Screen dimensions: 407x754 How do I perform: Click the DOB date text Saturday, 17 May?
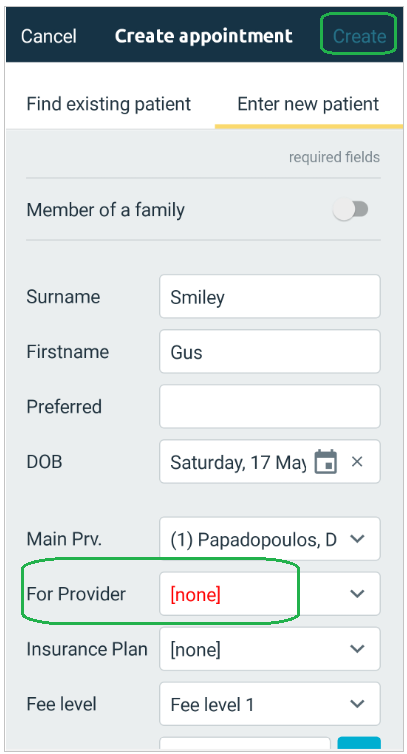click(238, 462)
